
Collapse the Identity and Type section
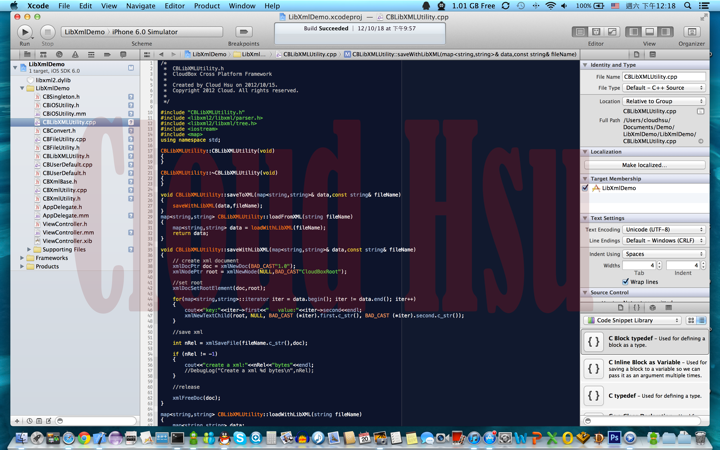585,65
